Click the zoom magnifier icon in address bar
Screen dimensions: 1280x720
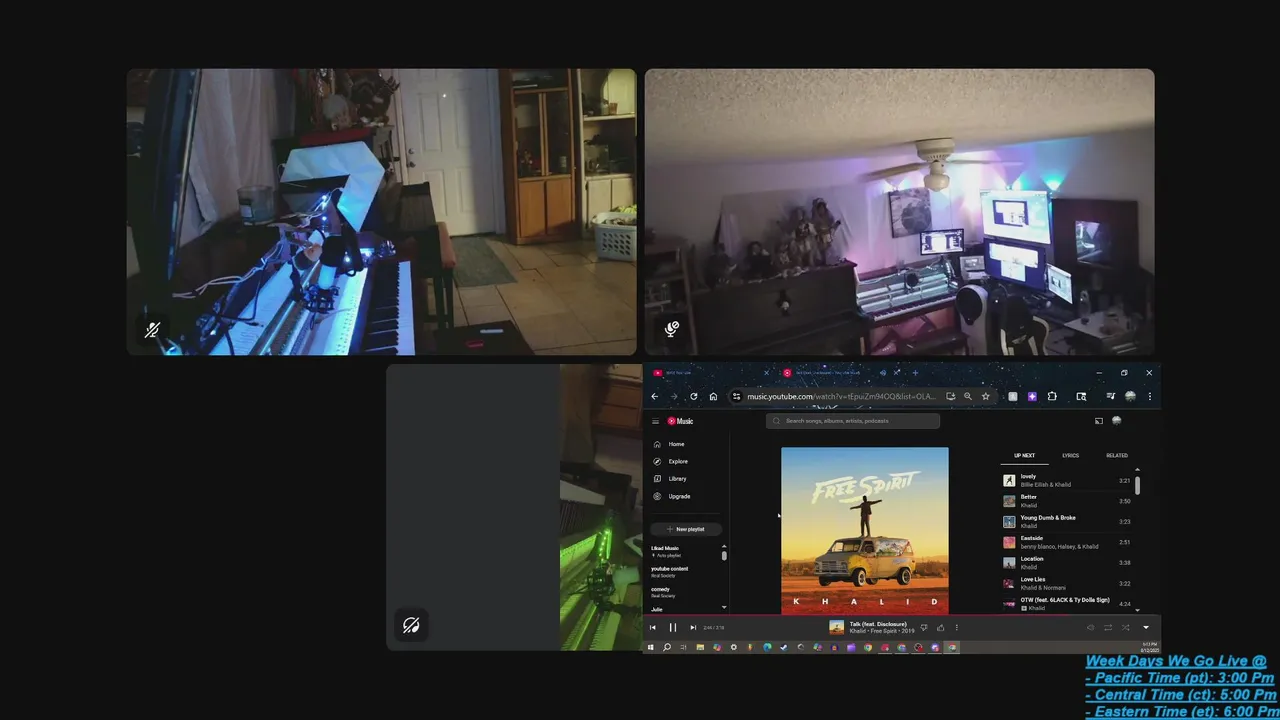coord(967,397)
